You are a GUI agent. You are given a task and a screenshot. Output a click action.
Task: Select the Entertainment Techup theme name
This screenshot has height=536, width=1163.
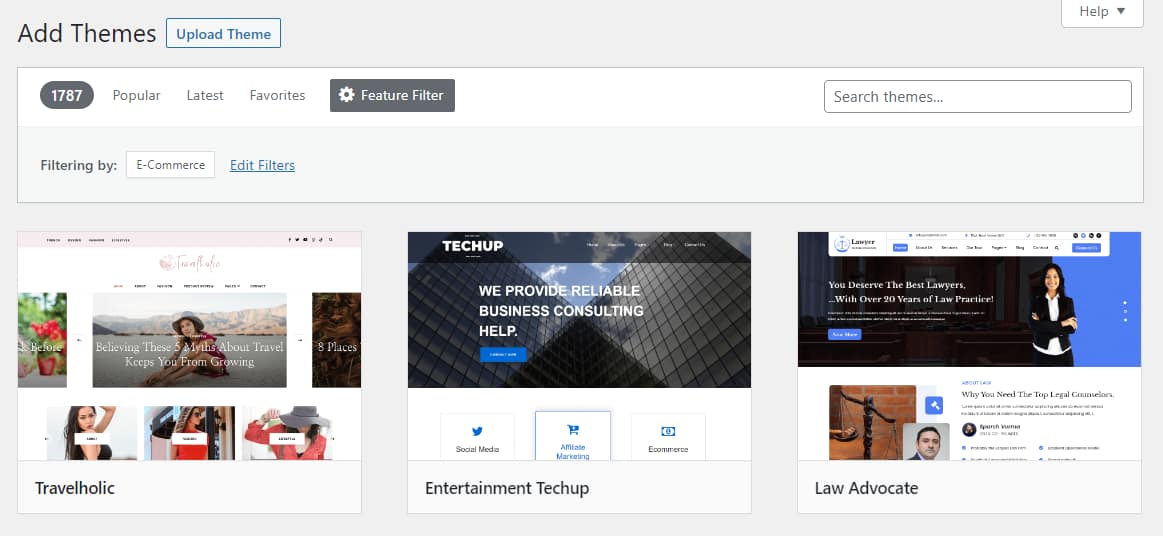507,488
